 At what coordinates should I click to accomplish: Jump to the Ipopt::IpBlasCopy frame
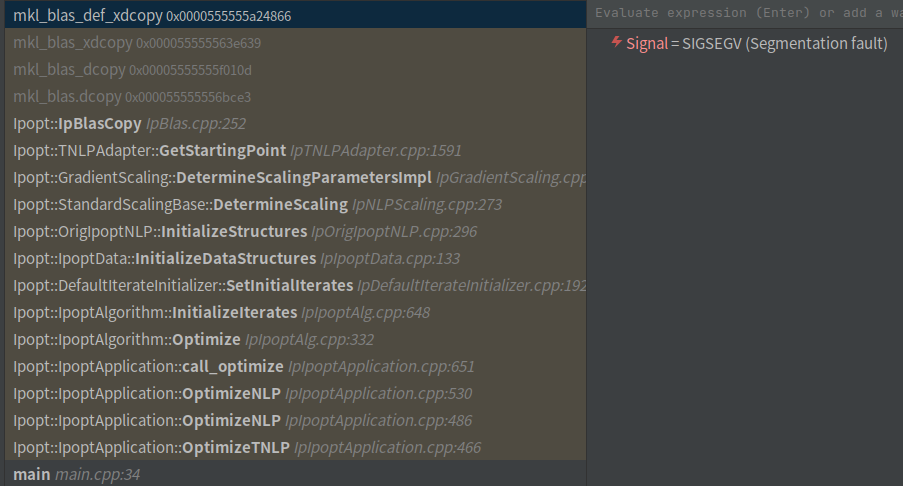click(x=129, y=124)
